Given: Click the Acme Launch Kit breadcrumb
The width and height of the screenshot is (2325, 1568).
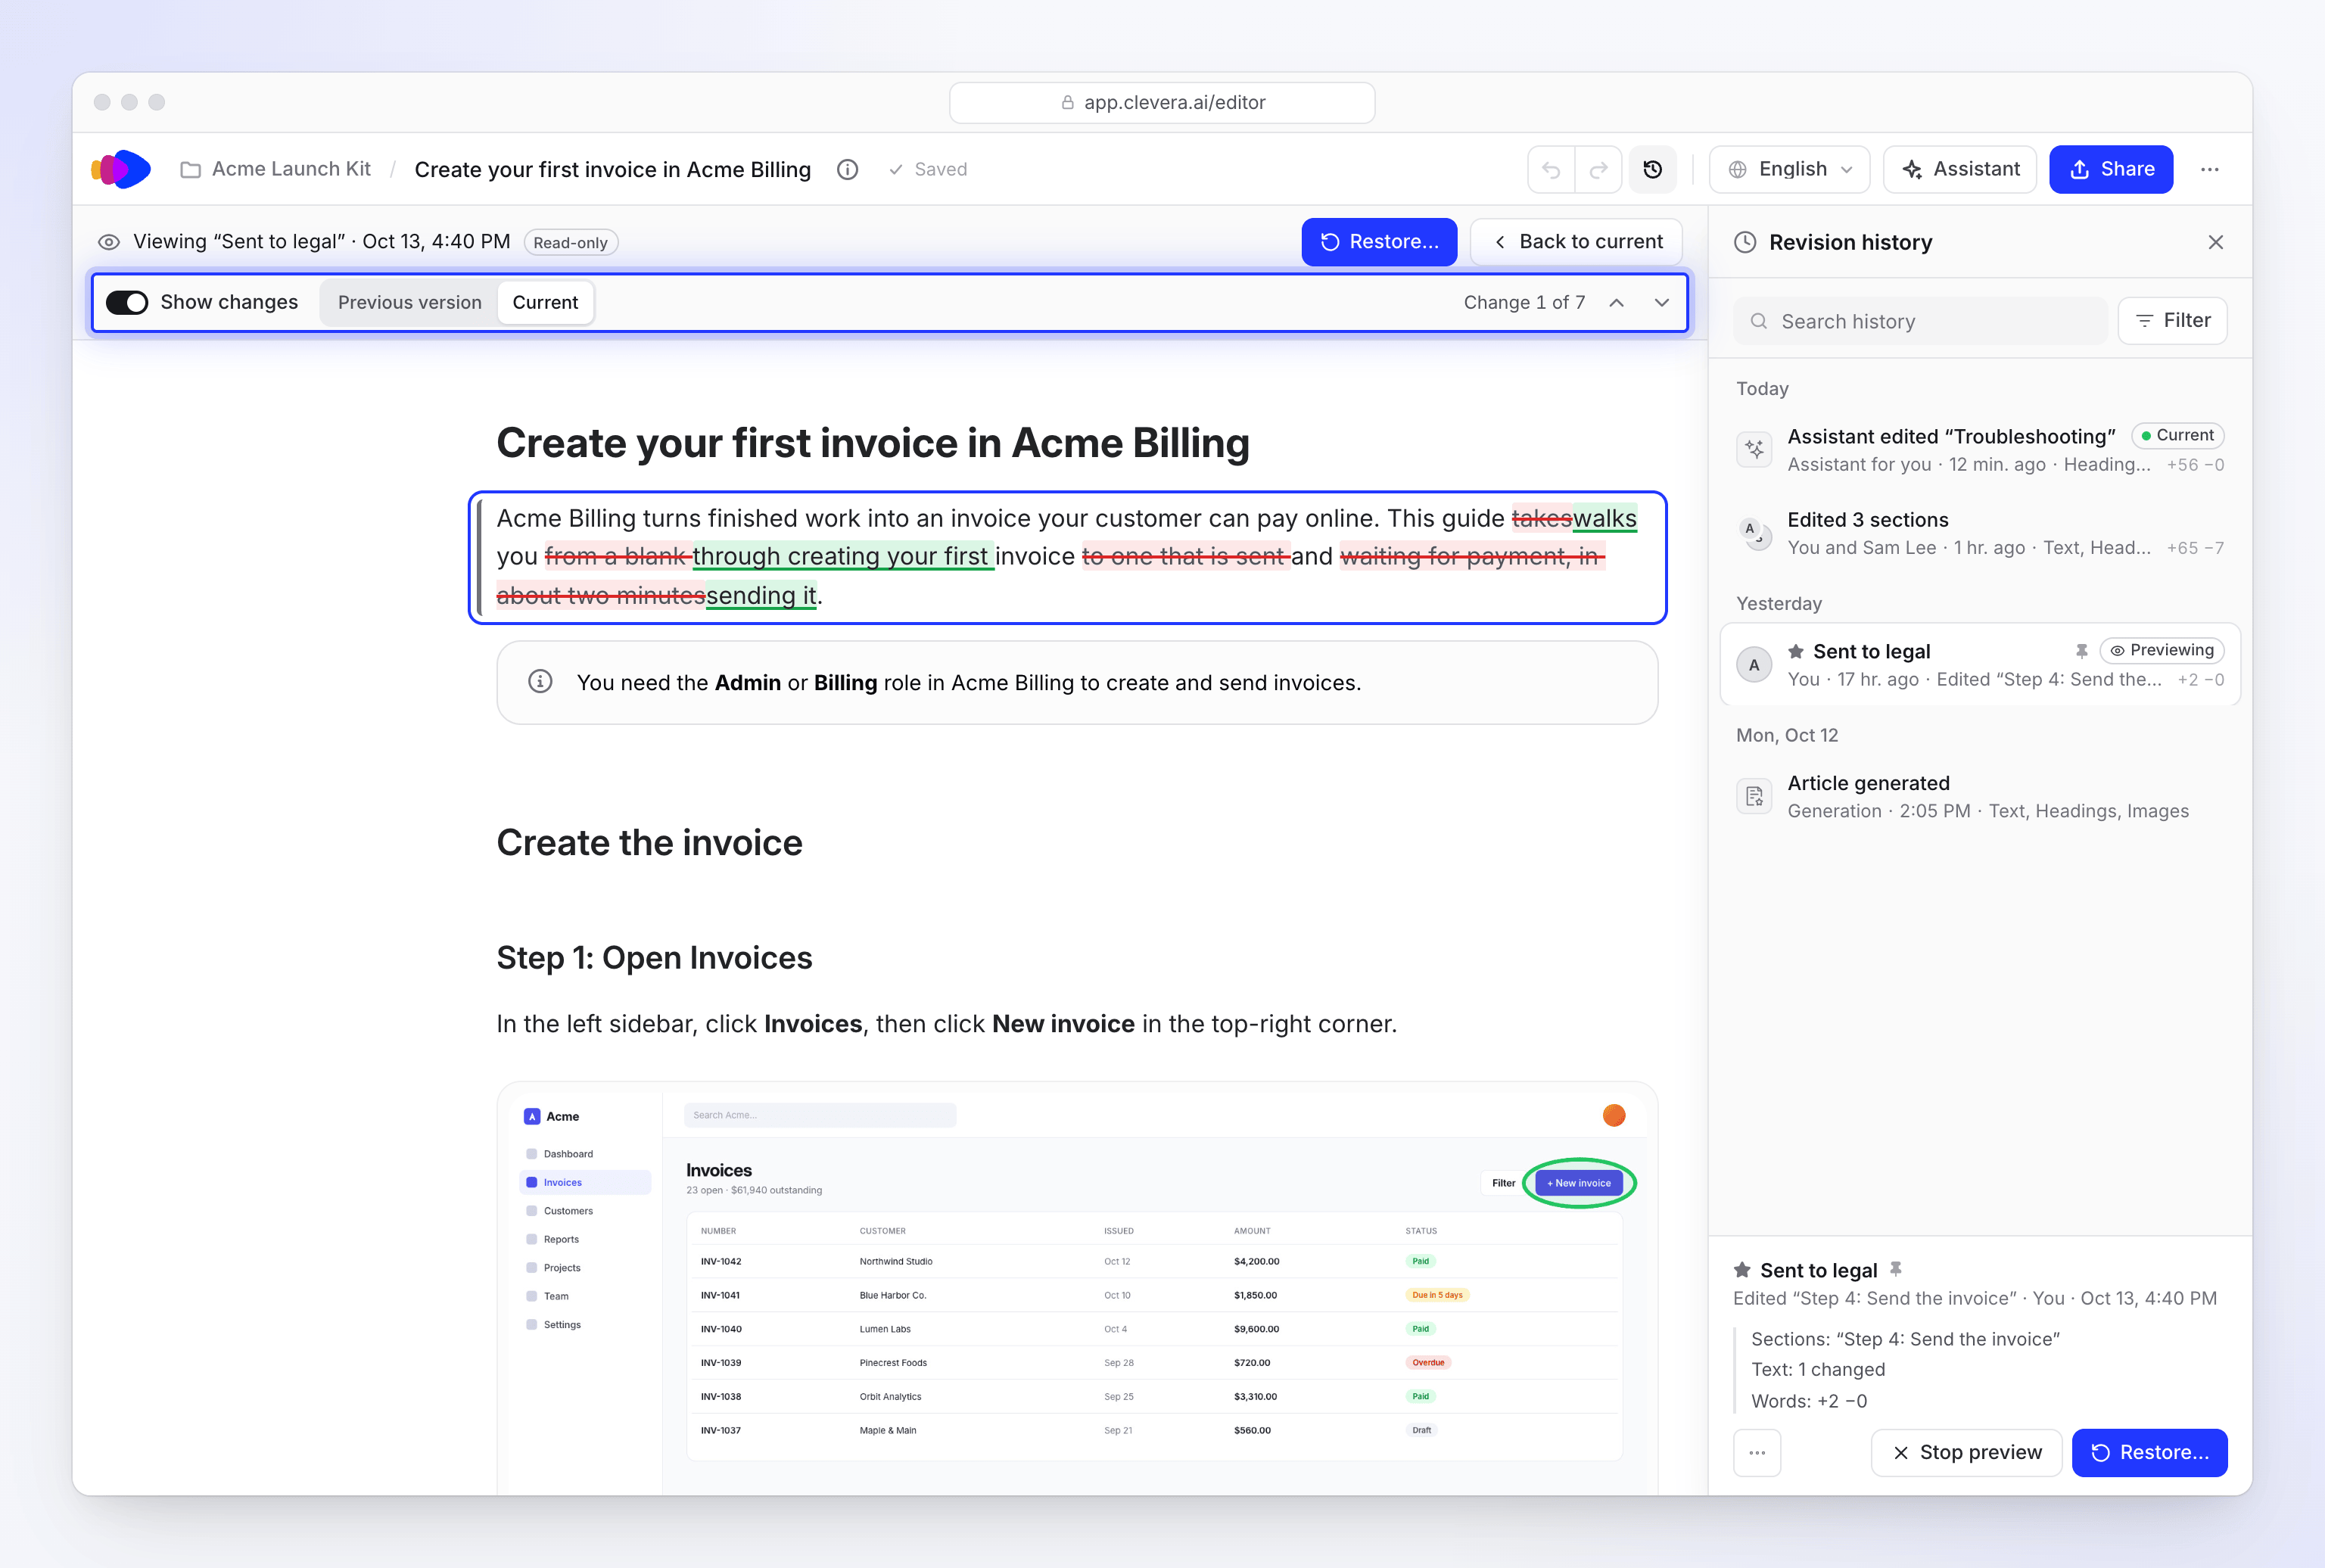Looking at the screenshot, I should pos(291,170).
